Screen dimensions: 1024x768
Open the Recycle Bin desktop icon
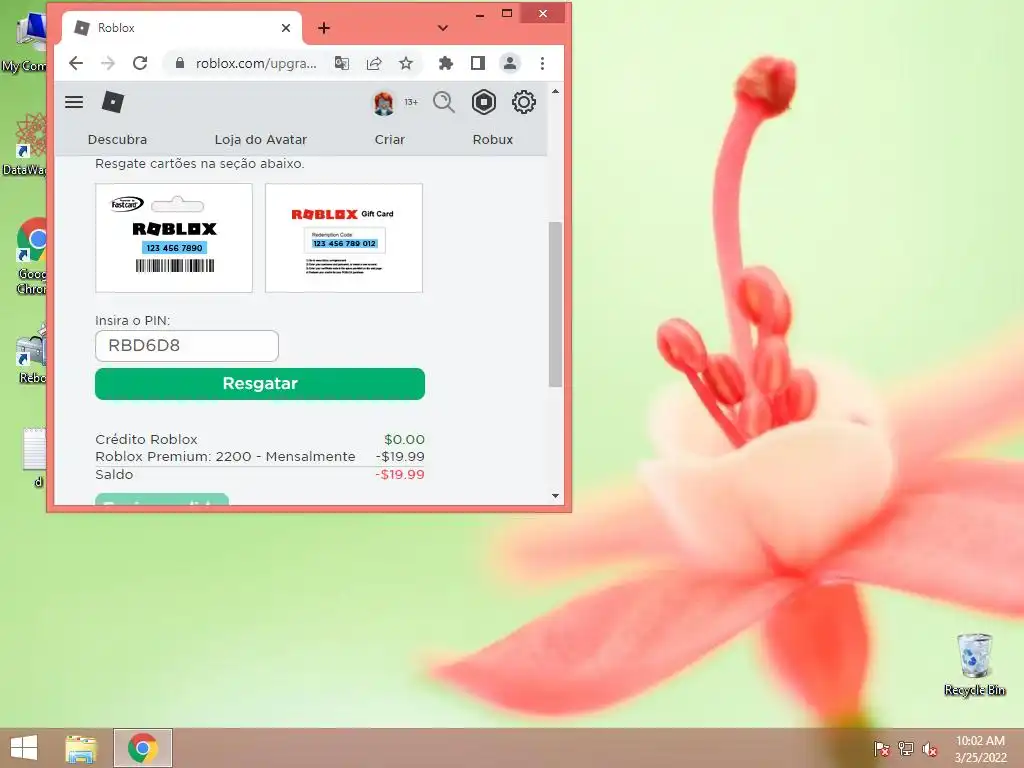(974, 665)
